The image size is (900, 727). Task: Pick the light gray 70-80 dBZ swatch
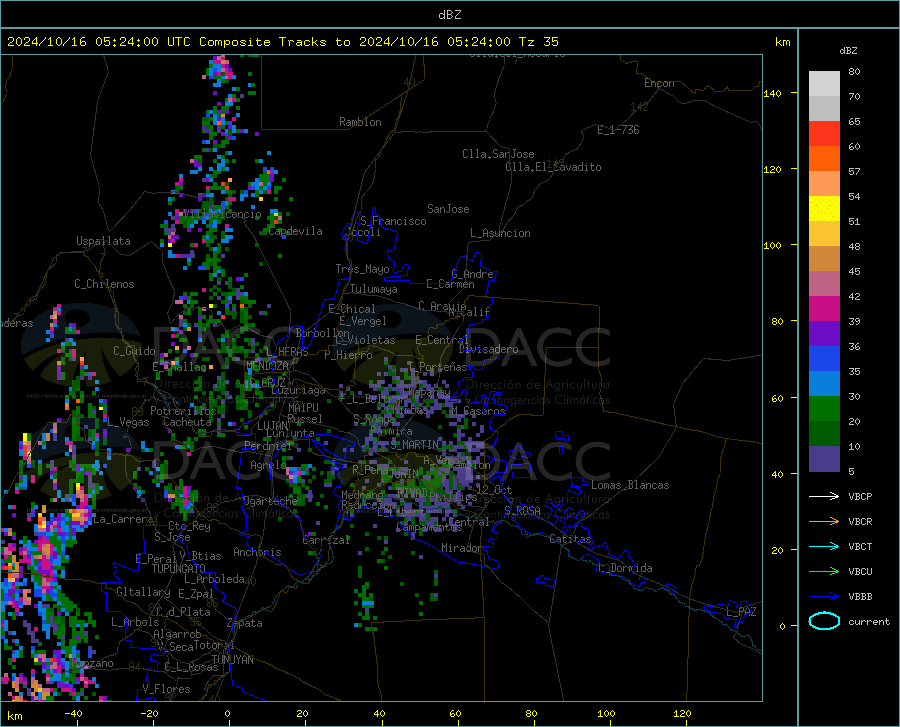[x=824, y=84]
